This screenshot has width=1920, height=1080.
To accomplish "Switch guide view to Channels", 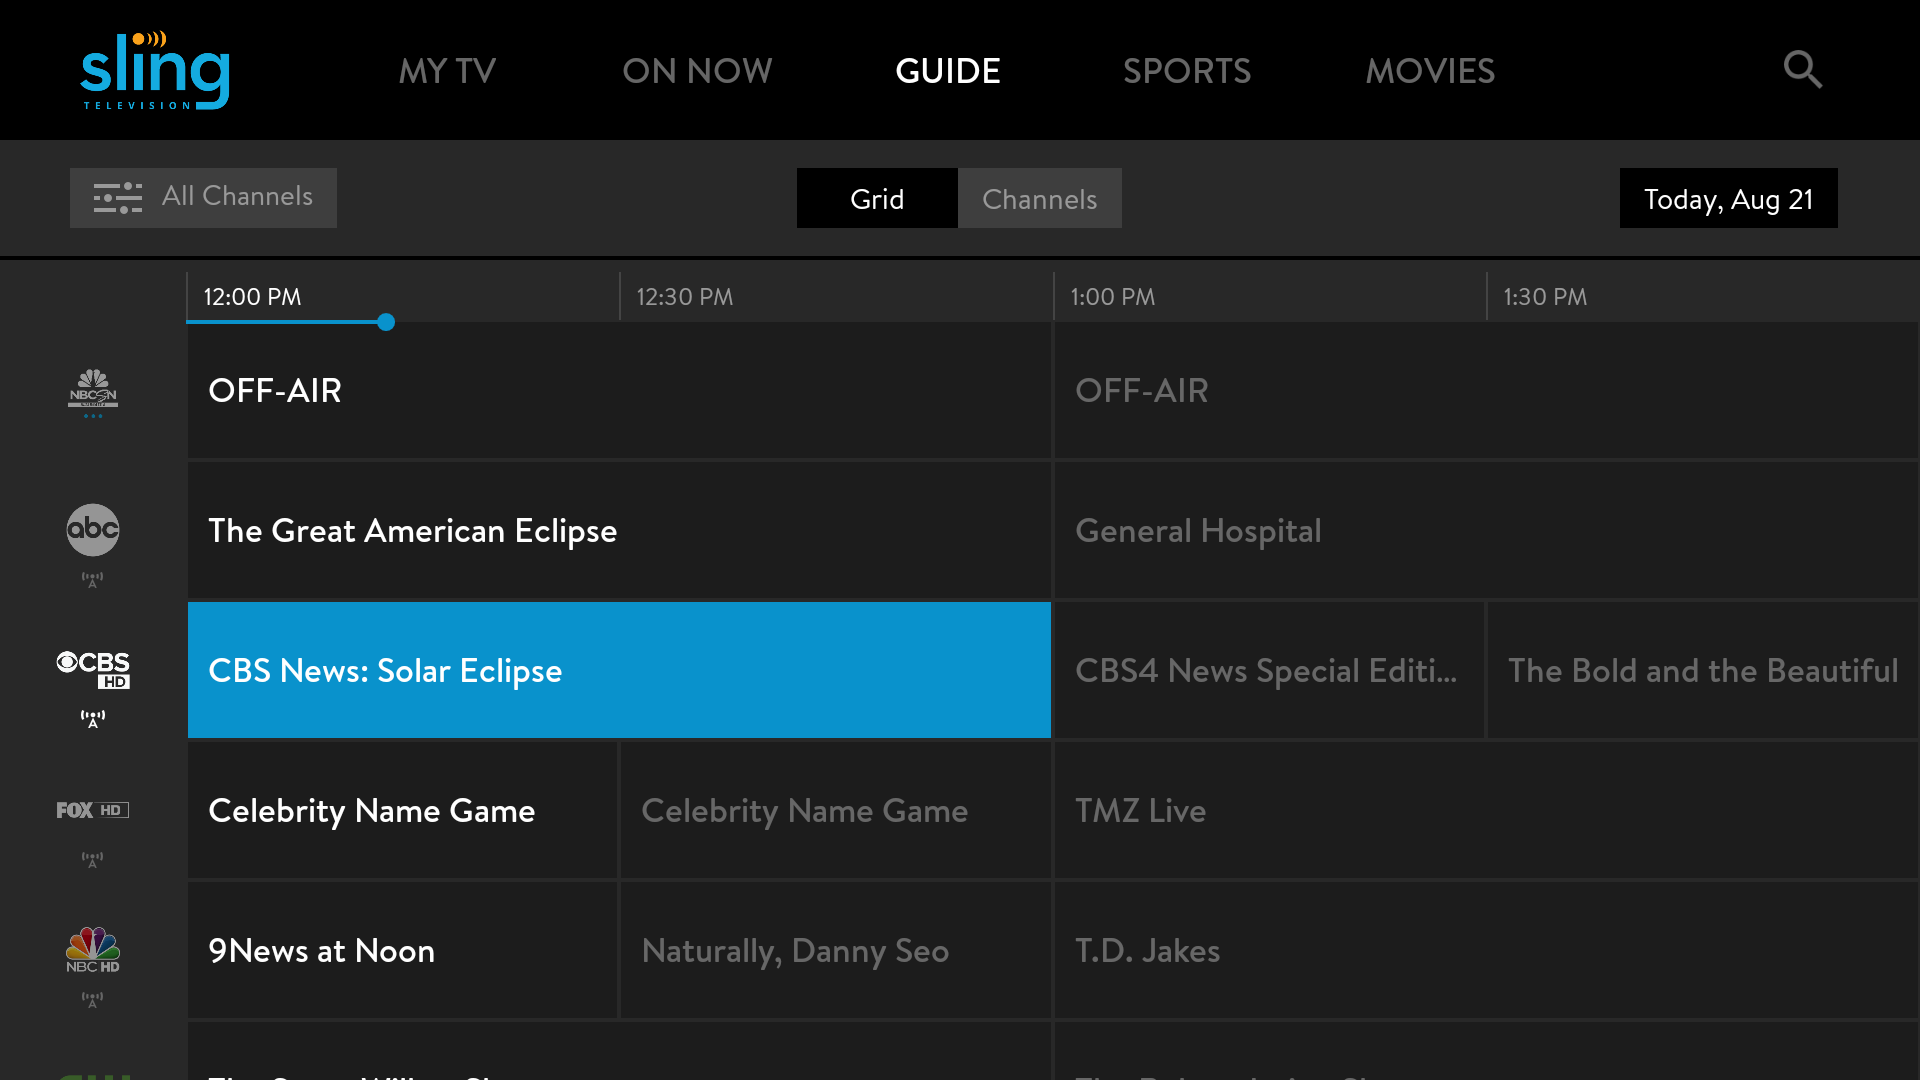I will (x=1039, y=198).
